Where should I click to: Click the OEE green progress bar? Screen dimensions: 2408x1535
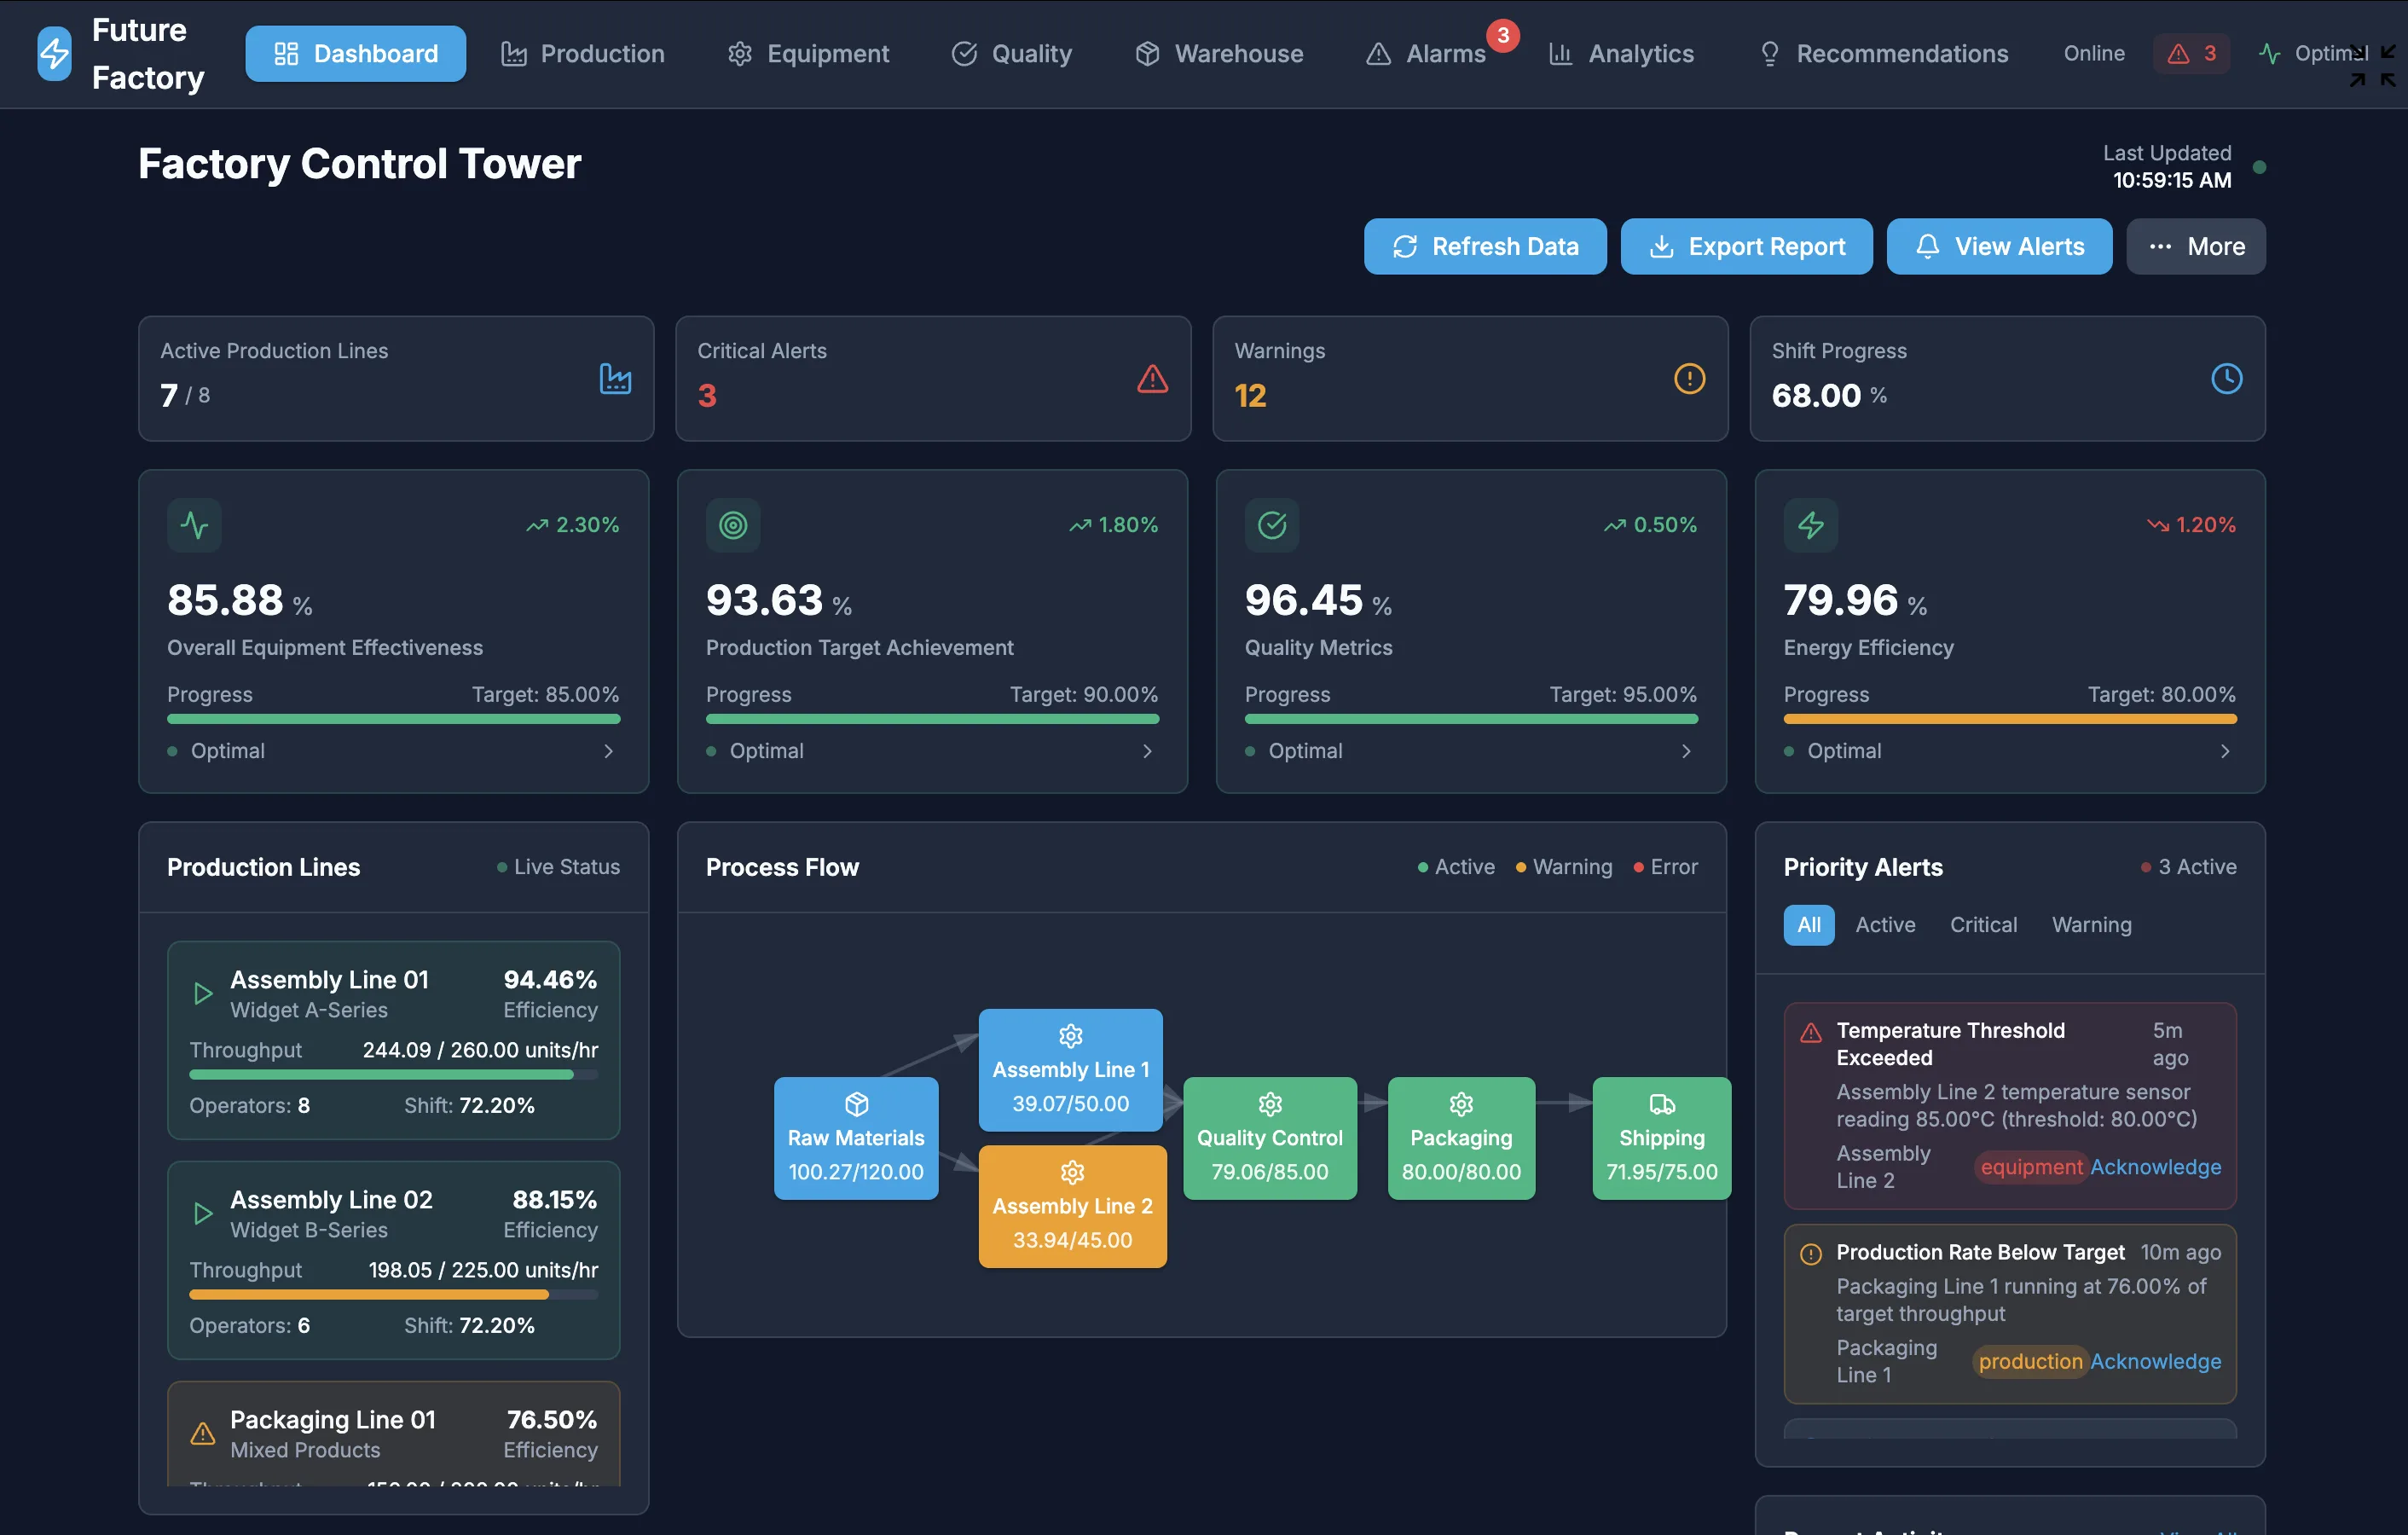pyautogui.click(x=393, y=719)
